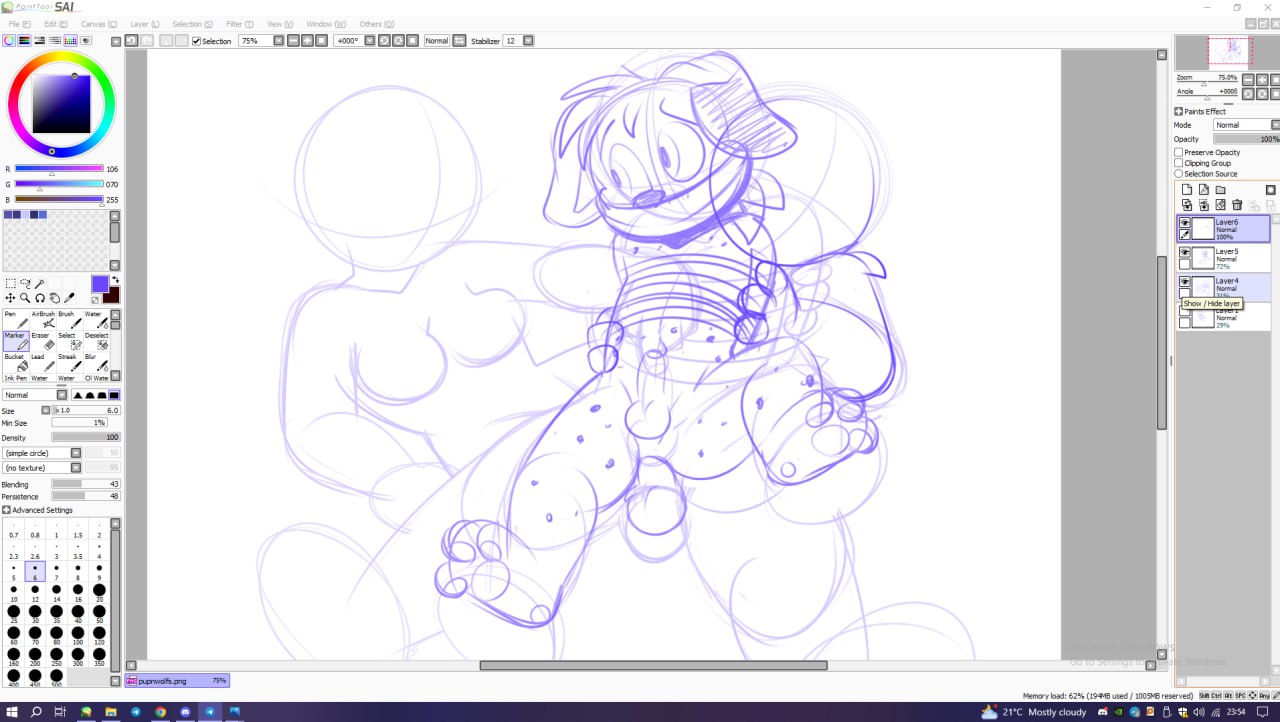The image size is (1280, 722).
Task: Open the brush shape (simple circle) dropdown
Action: coord(76,453)
